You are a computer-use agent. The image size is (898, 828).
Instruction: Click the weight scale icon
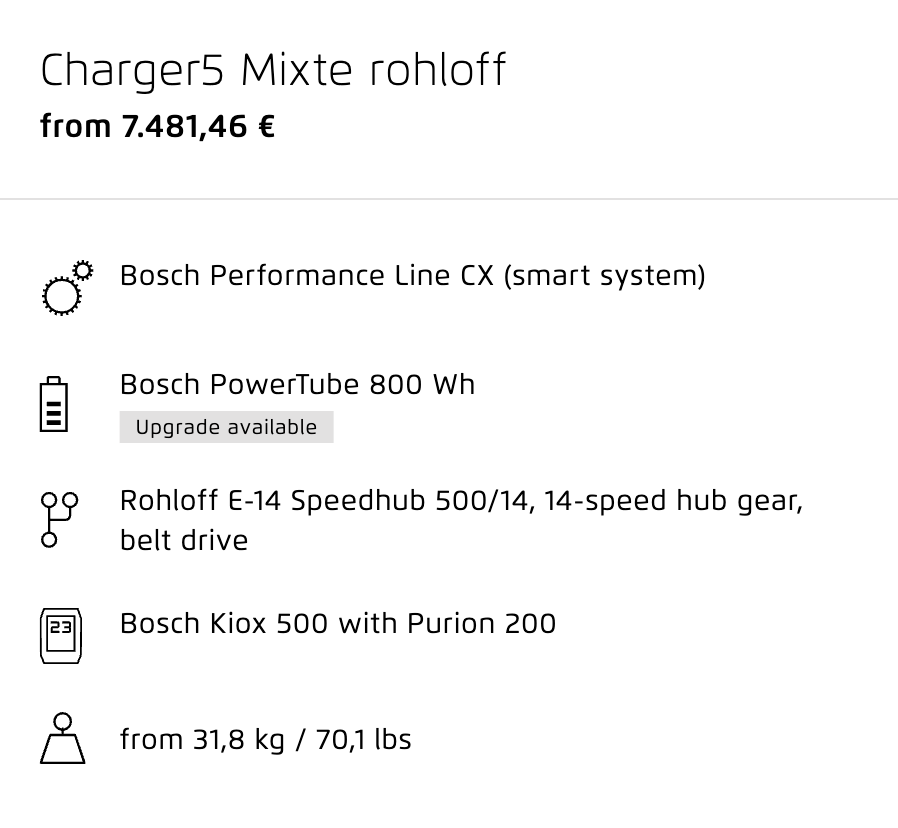point(62,739)
